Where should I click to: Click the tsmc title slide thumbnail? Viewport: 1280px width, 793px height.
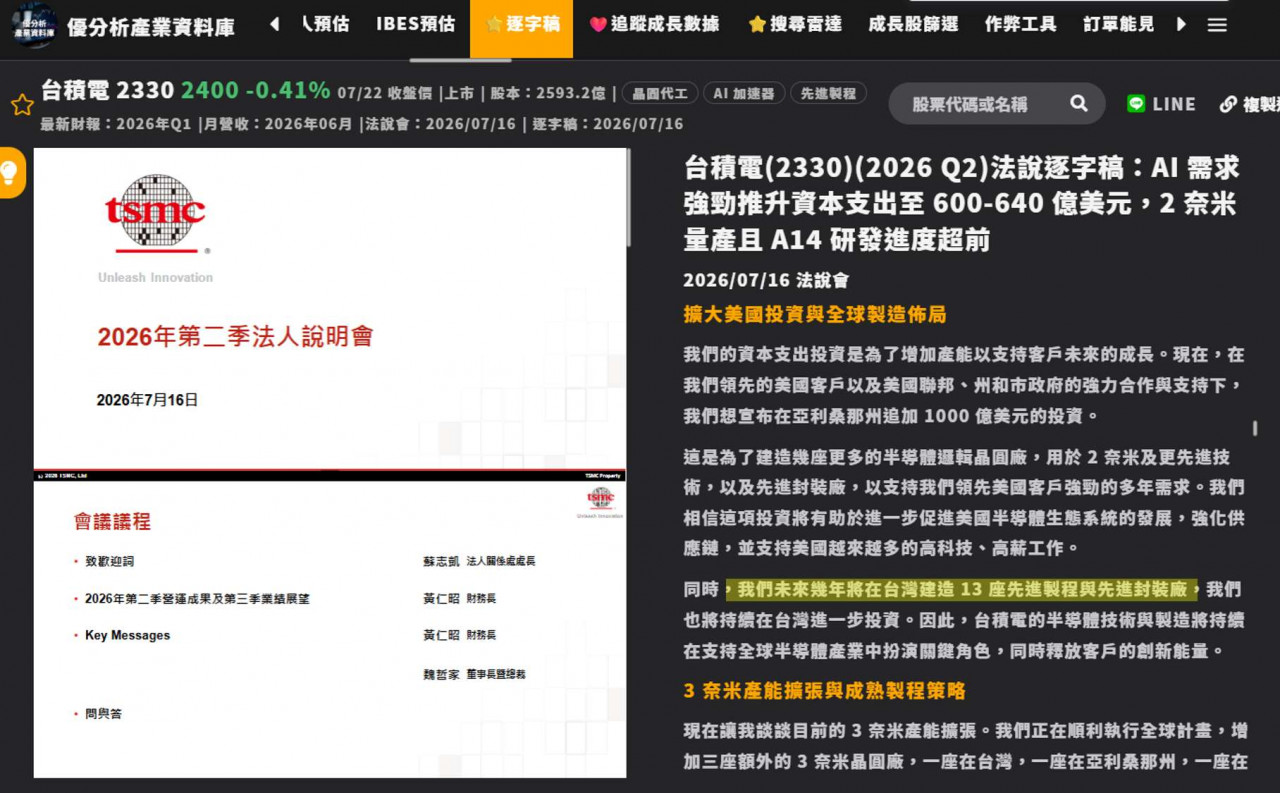(x=330, y=308)
